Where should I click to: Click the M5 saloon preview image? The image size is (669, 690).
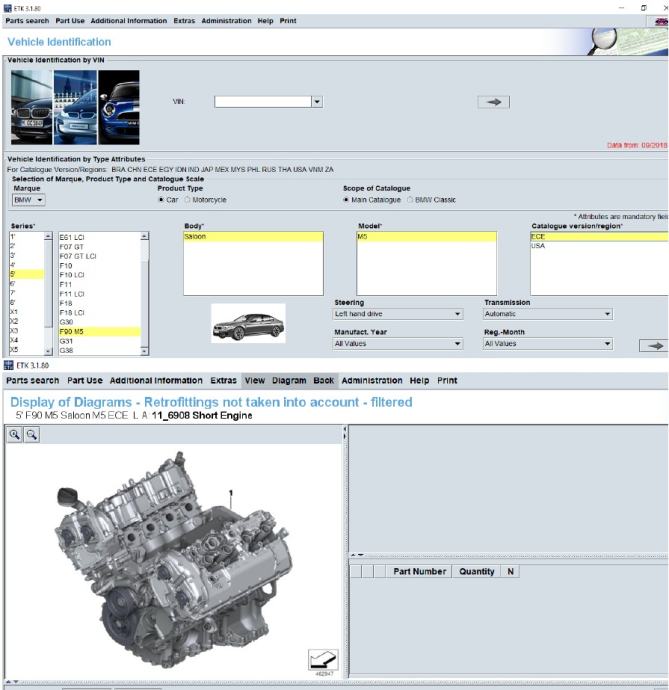[248, 323]
